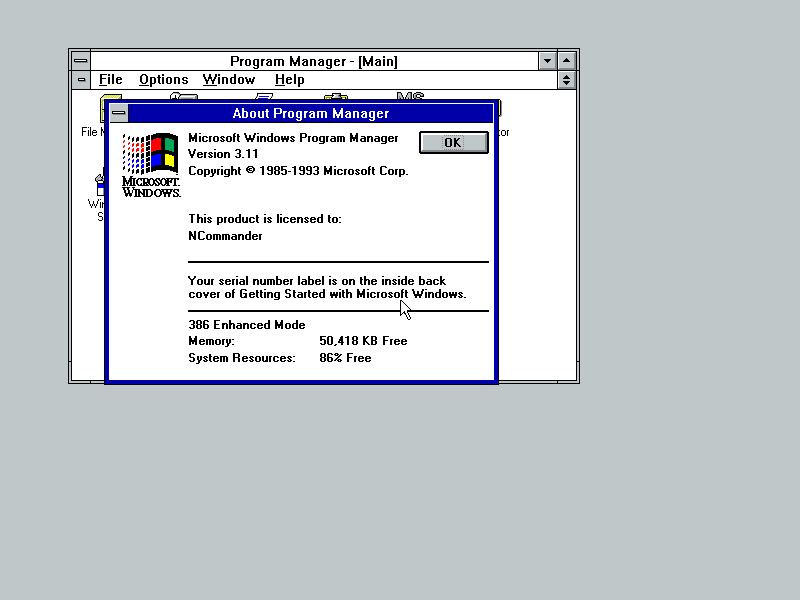
Task: Minimize the Program Manager window
Action: pos(547,61)
